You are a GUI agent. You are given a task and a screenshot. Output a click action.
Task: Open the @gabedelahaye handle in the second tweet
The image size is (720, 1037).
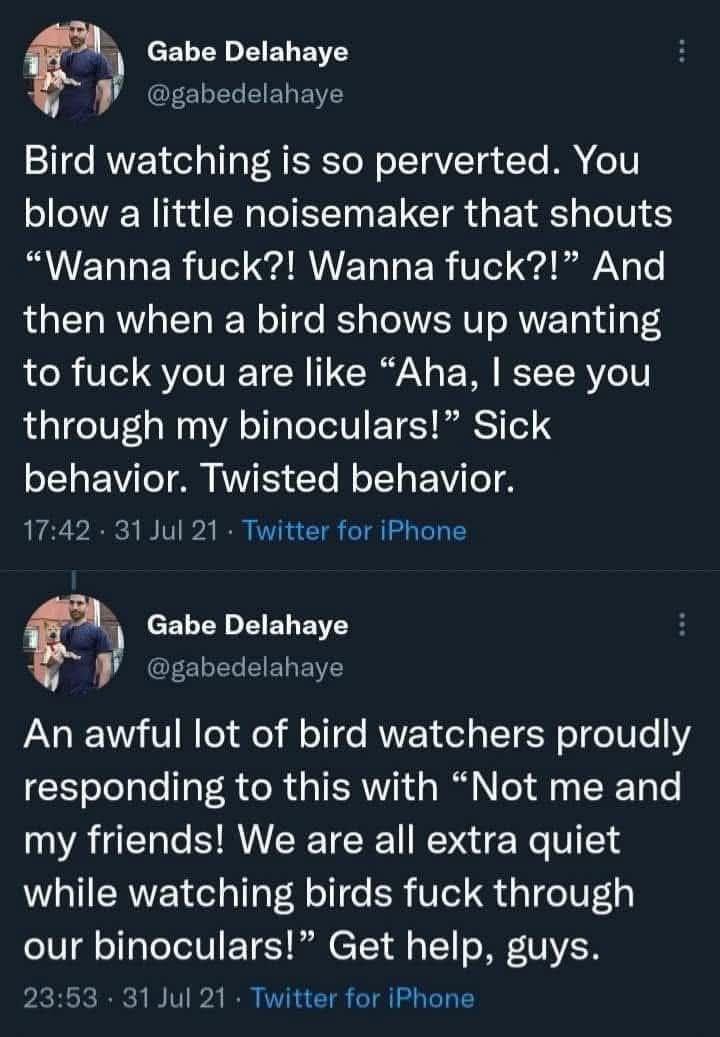point(245,667)
